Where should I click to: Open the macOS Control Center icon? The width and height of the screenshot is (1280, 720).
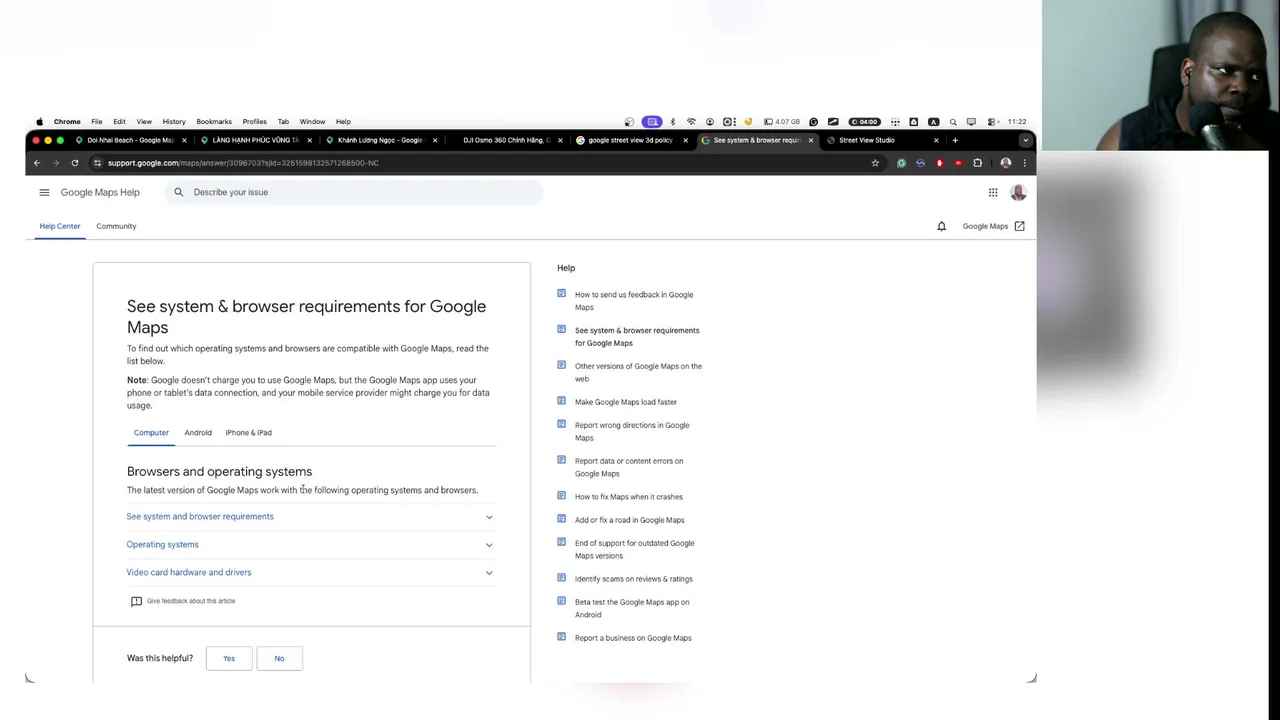tap(992, 122)
